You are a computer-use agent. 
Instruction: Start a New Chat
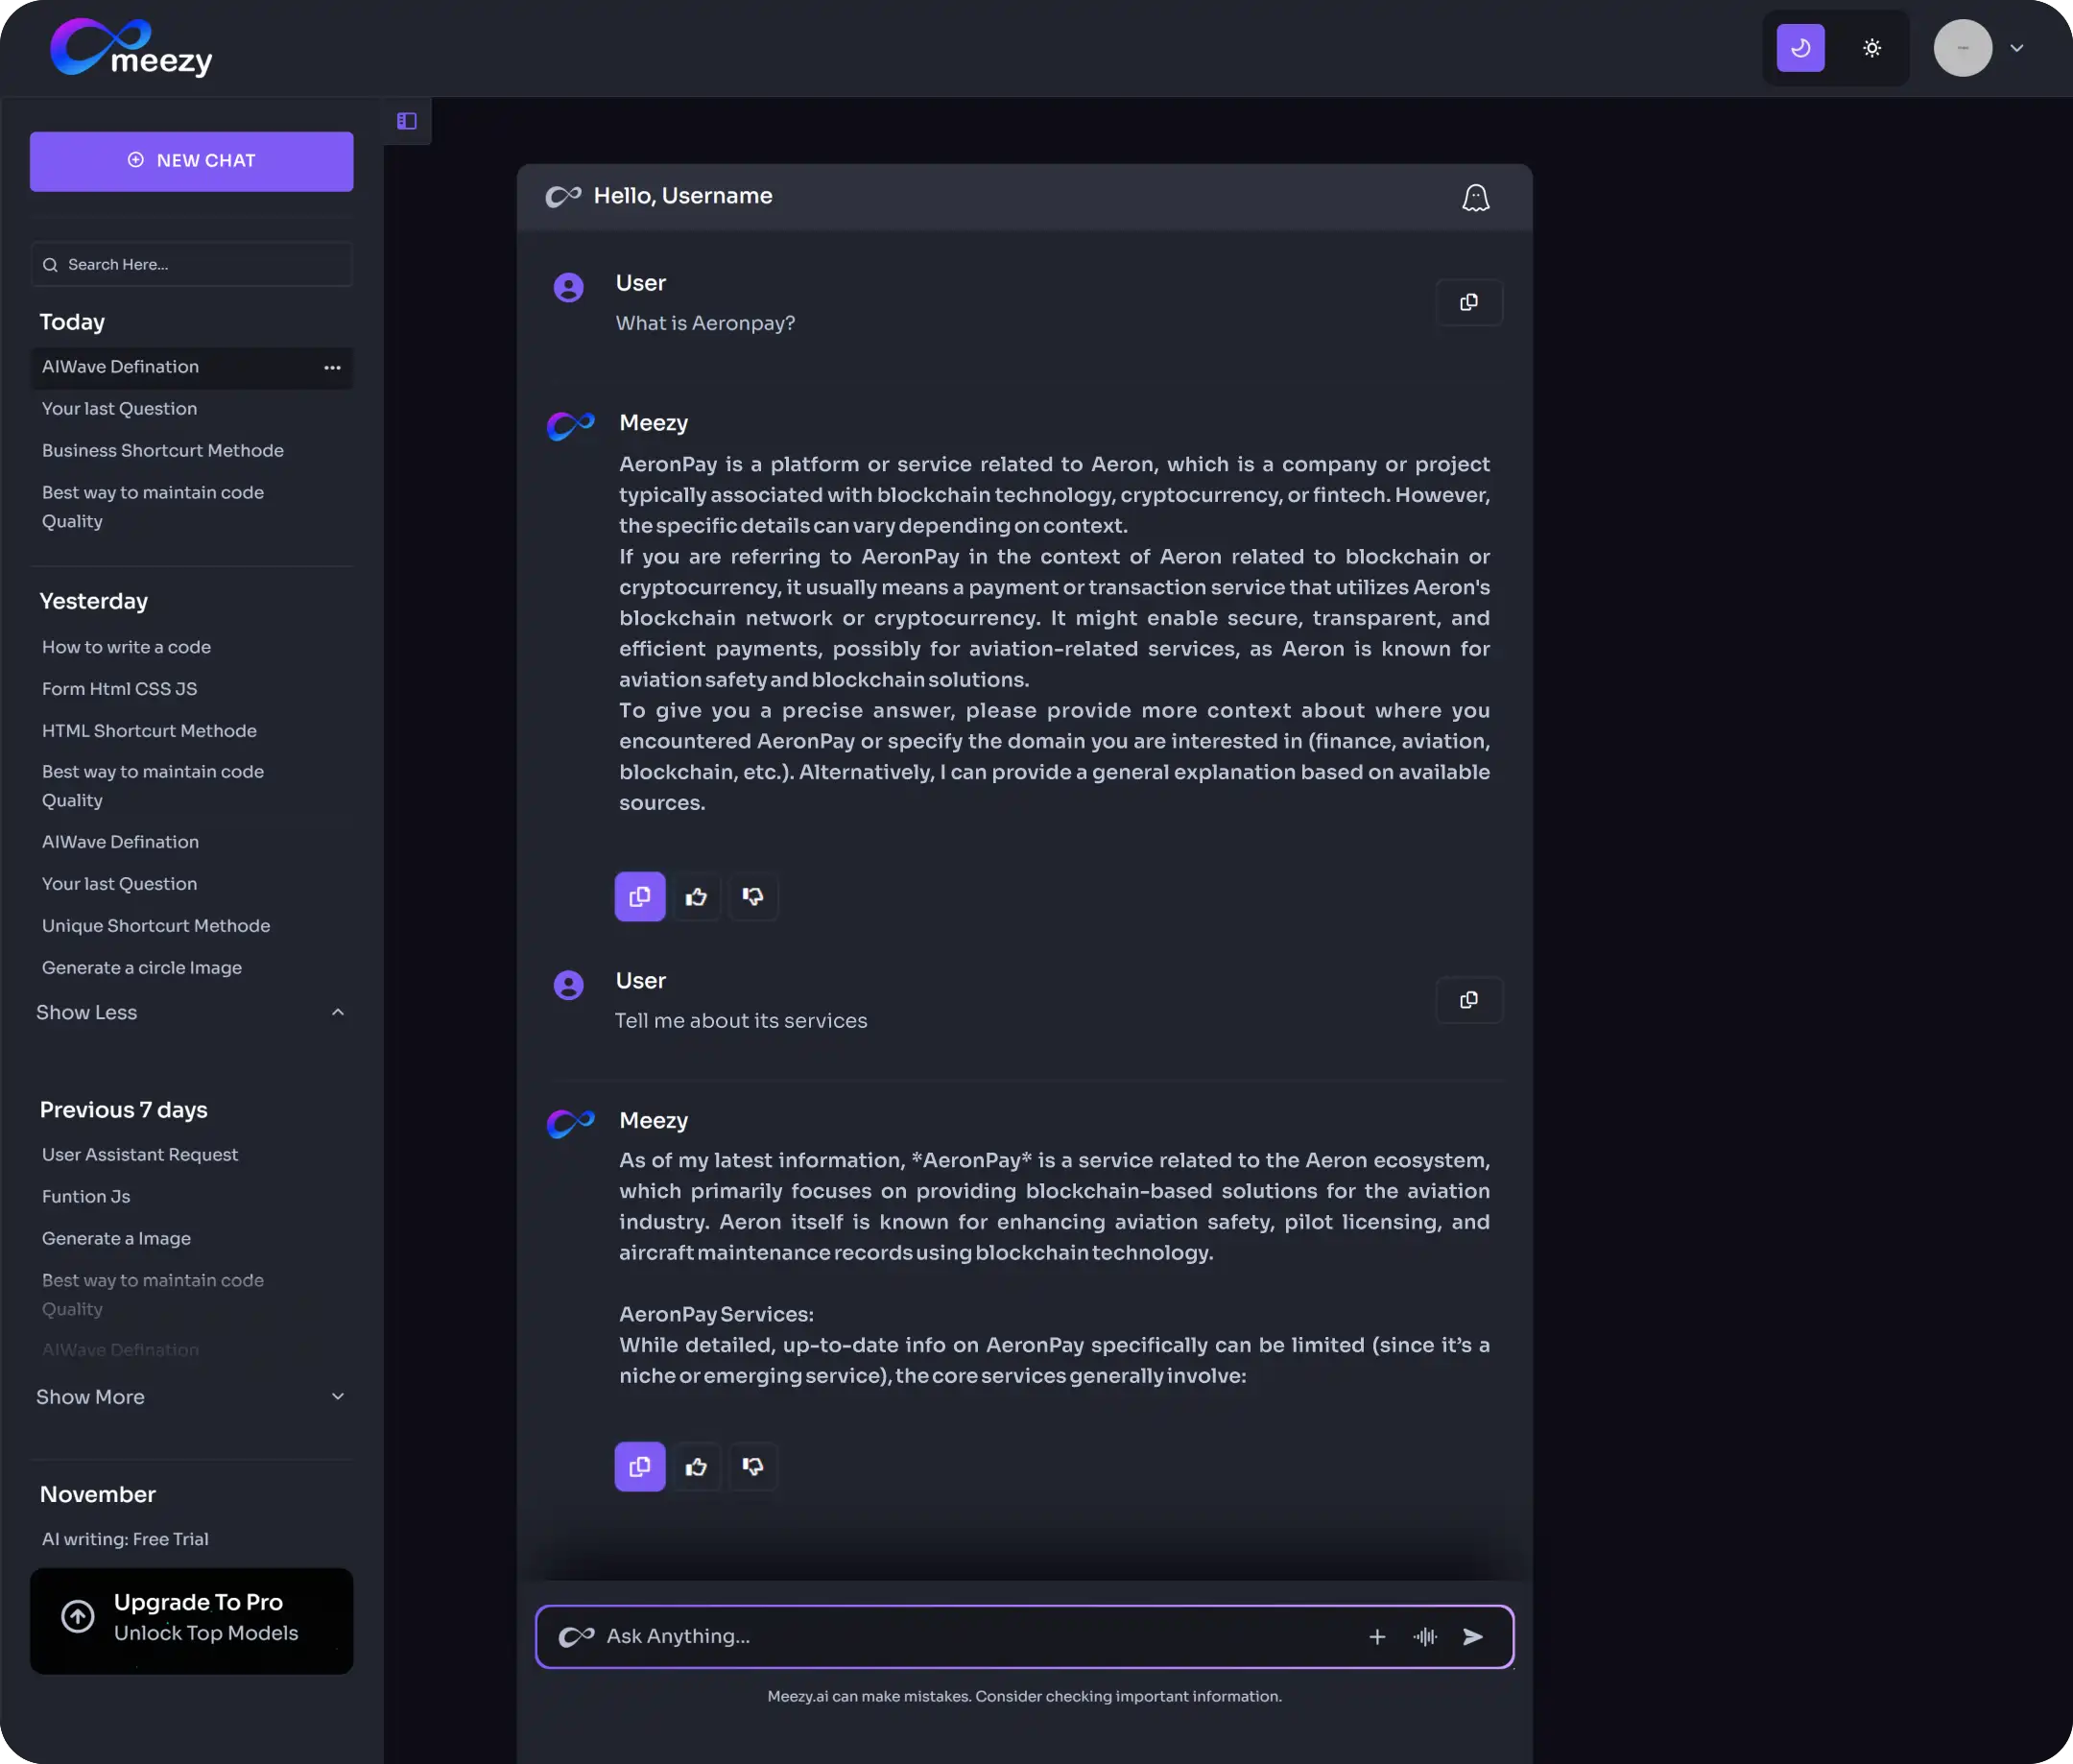coord(191,161)
